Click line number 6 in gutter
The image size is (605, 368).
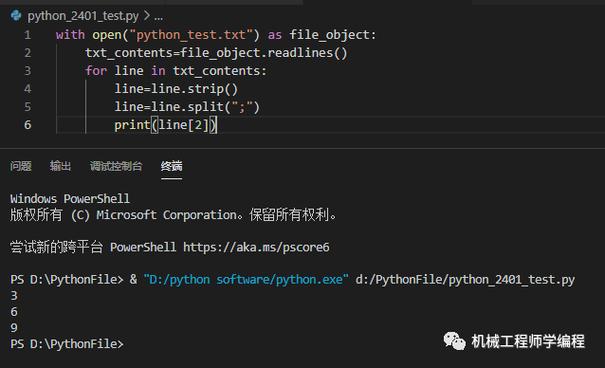point(27,125)
